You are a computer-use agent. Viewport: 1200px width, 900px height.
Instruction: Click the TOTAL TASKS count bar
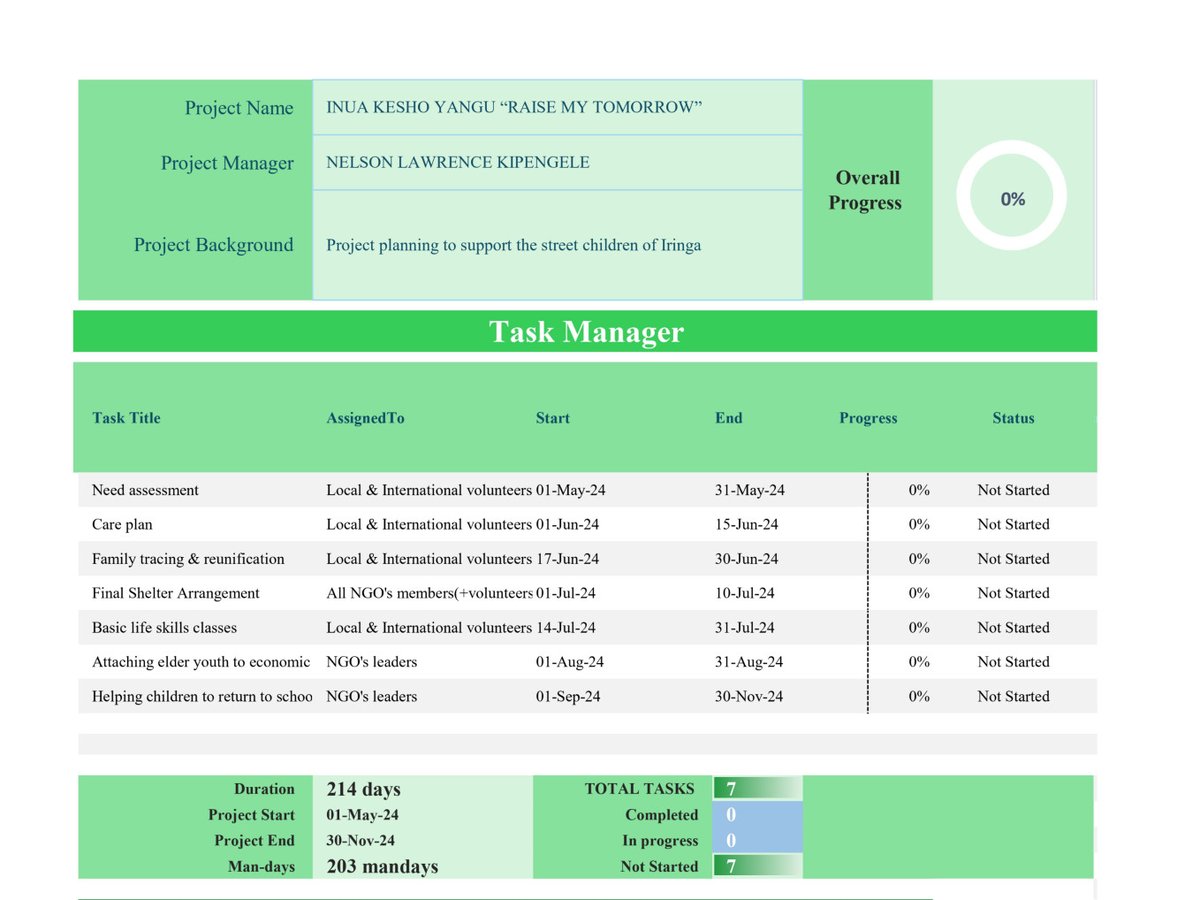pyautogui.click(x=757, y=789)
